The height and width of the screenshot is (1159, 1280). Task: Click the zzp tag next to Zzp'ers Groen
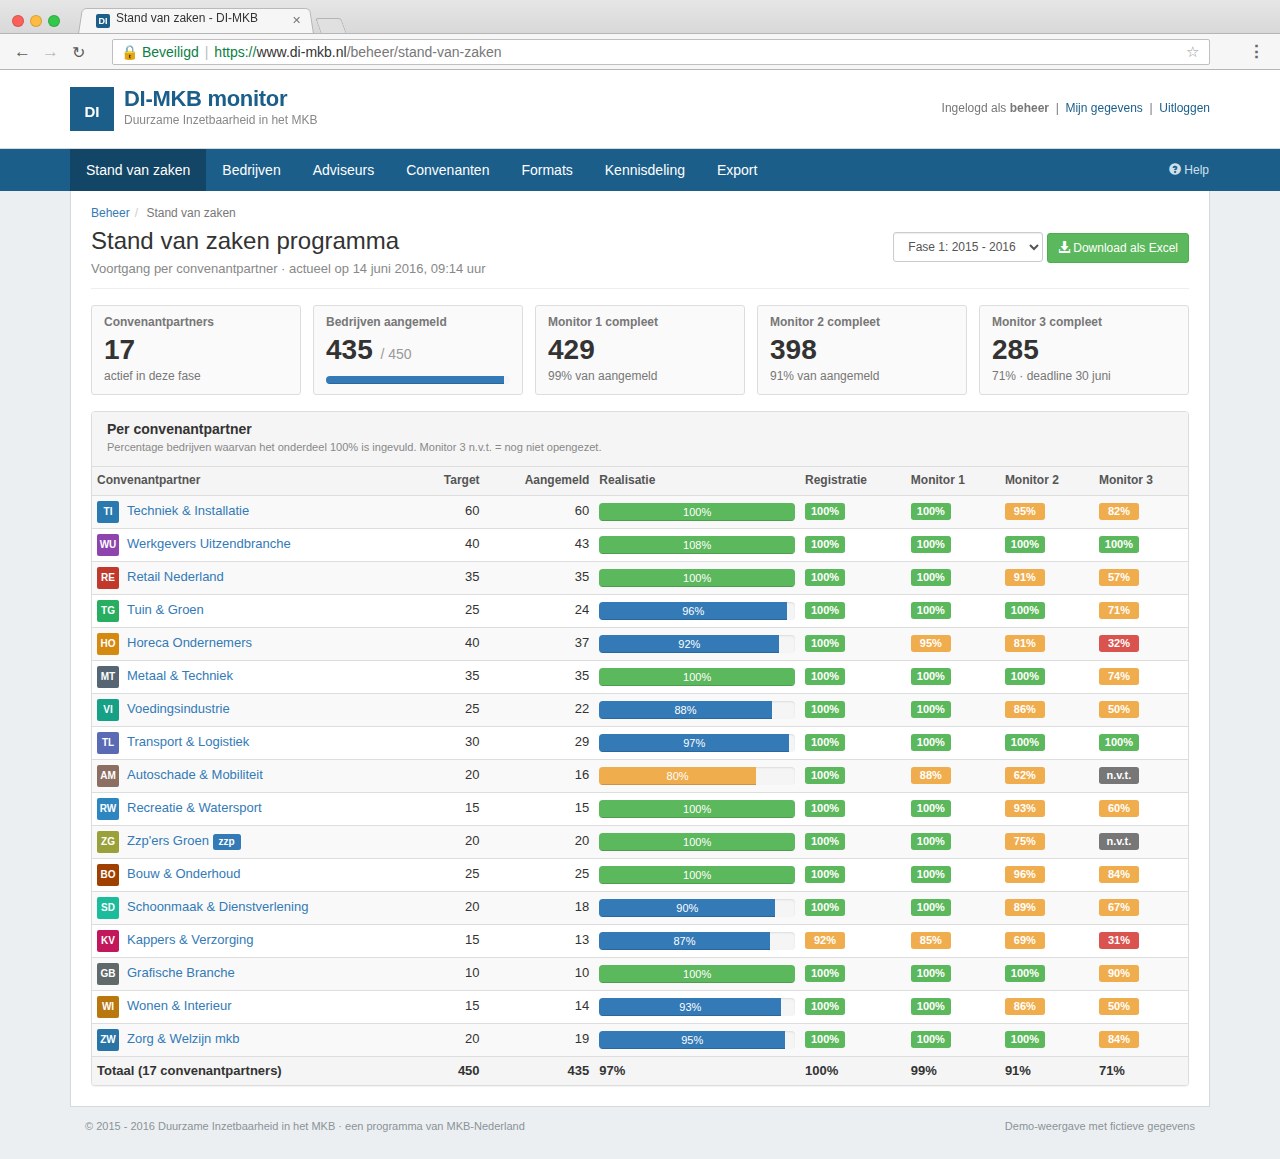227,842
